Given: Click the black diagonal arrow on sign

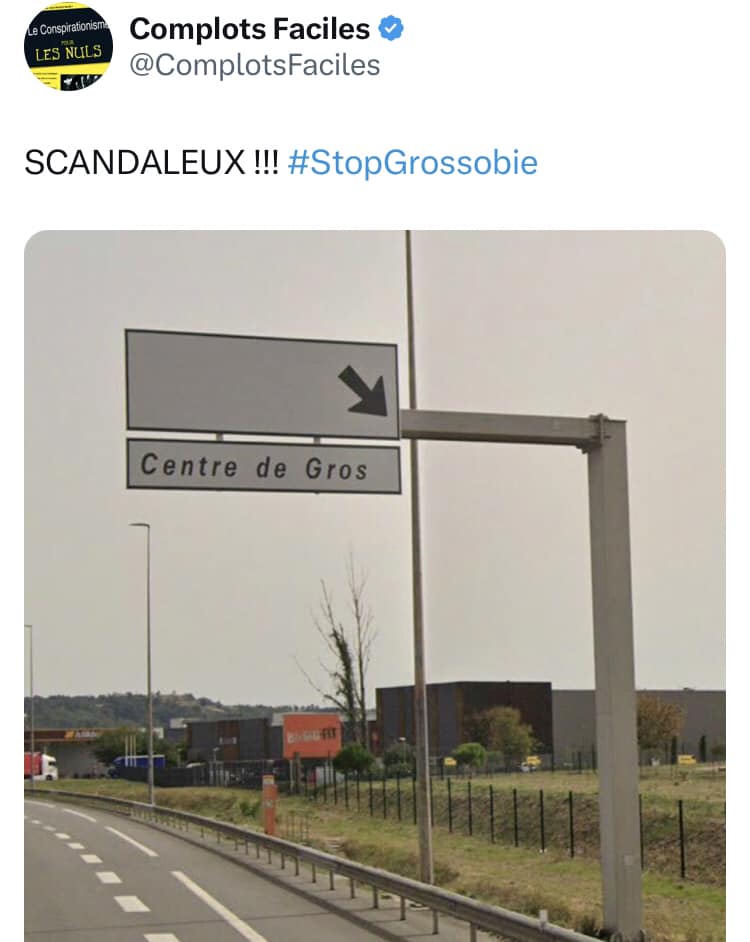Looking at the screenshot, I should click(364, 390).
